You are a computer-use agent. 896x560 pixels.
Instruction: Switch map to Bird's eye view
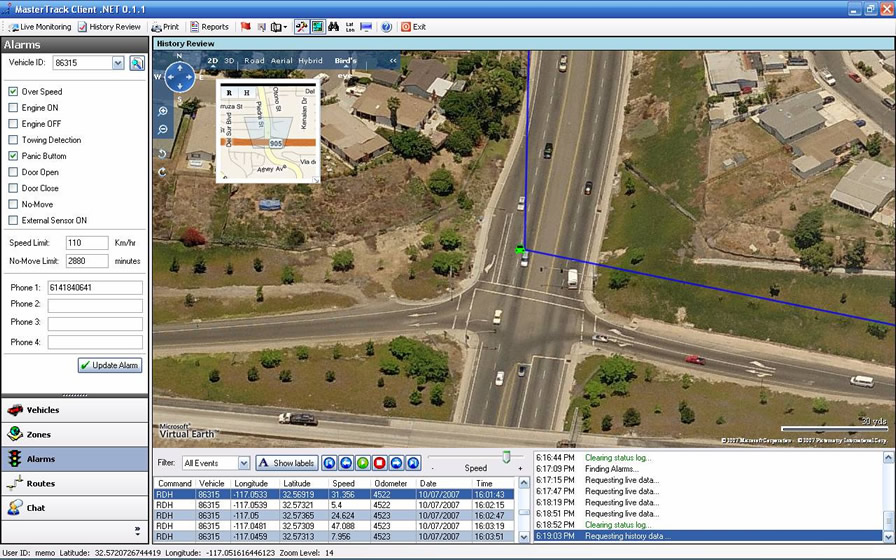[345, 61]
